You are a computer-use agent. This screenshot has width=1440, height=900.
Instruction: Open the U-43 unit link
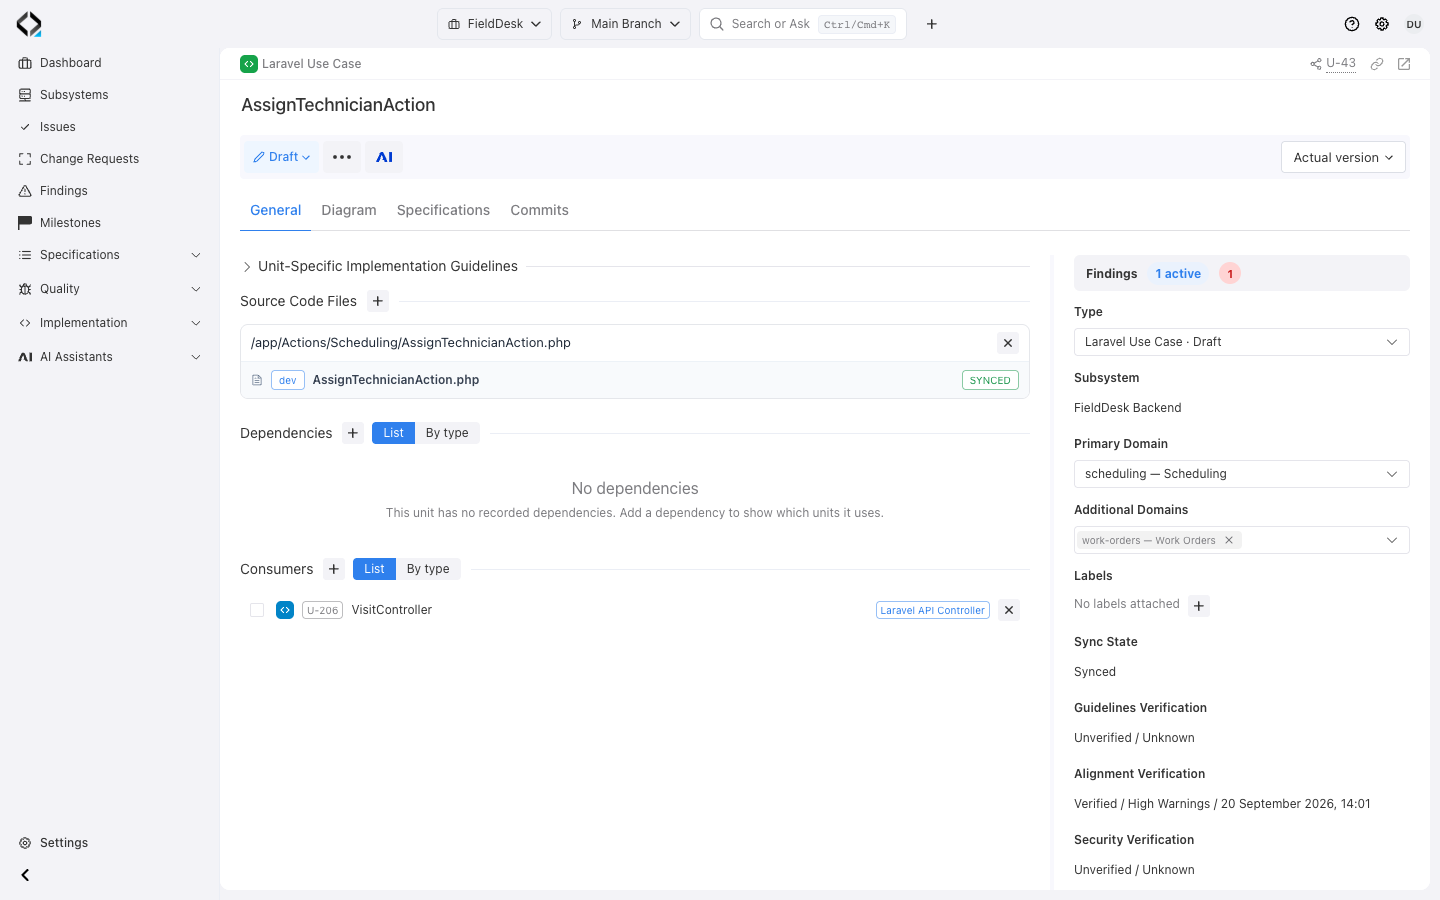tap(1341, 64)
